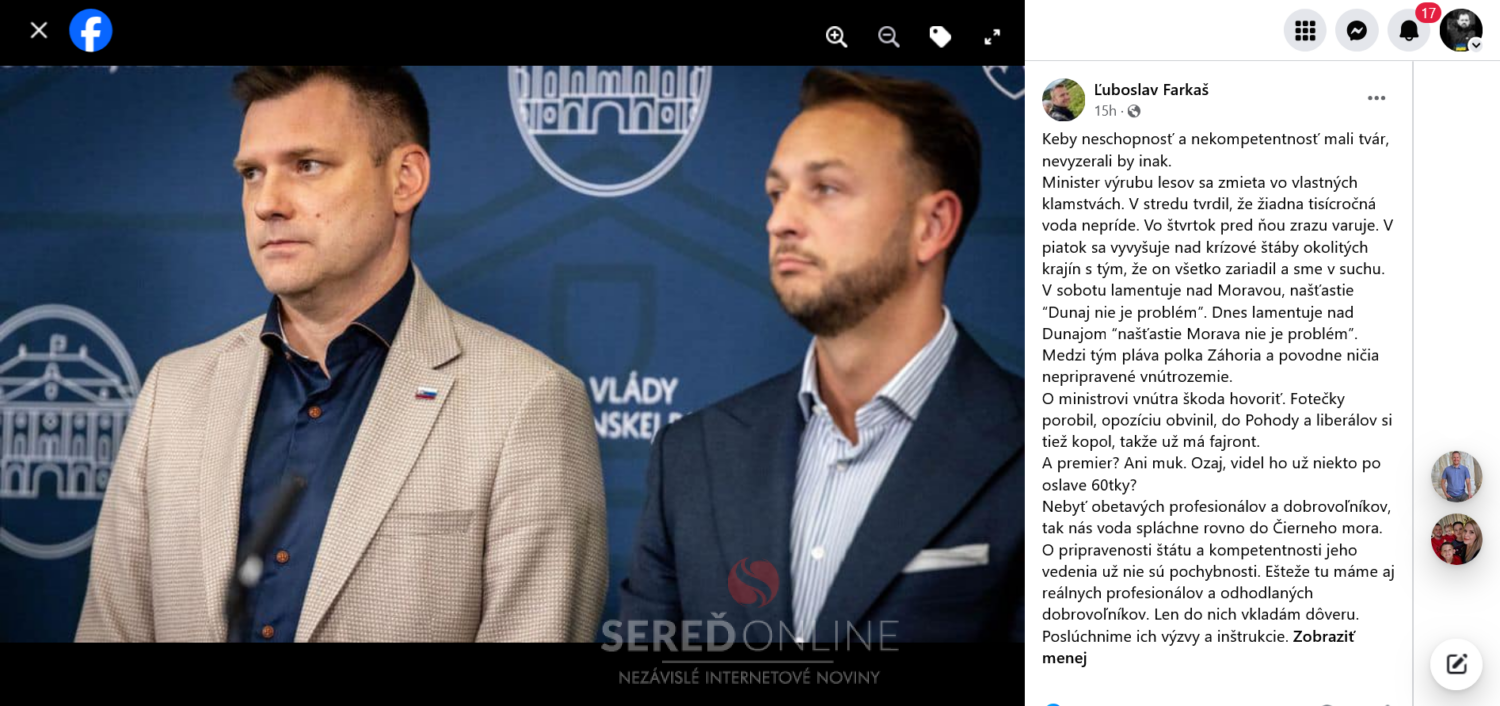
Task: Open the 15h post timestamp link
Action: point(1105,111)
